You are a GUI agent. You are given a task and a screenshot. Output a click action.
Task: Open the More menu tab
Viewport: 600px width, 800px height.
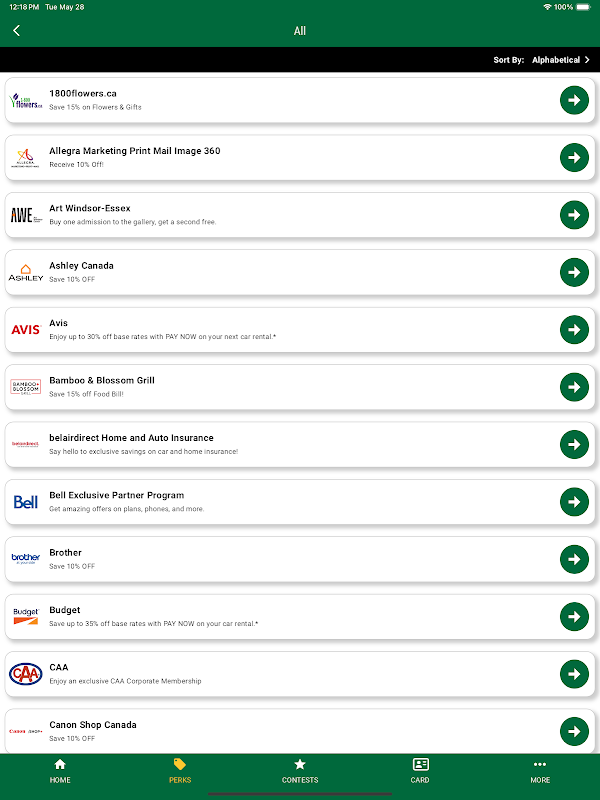click(x=540, y=770)
